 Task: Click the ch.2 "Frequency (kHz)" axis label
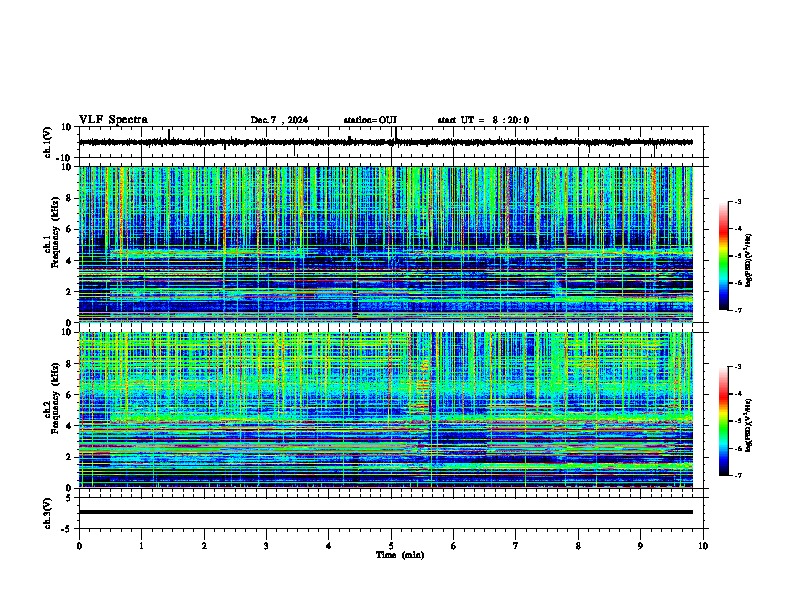click(55, 398)
